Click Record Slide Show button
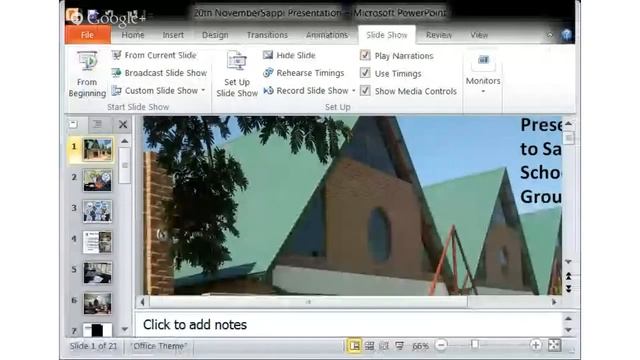The image size is (640, 360). tap(306, 91)
